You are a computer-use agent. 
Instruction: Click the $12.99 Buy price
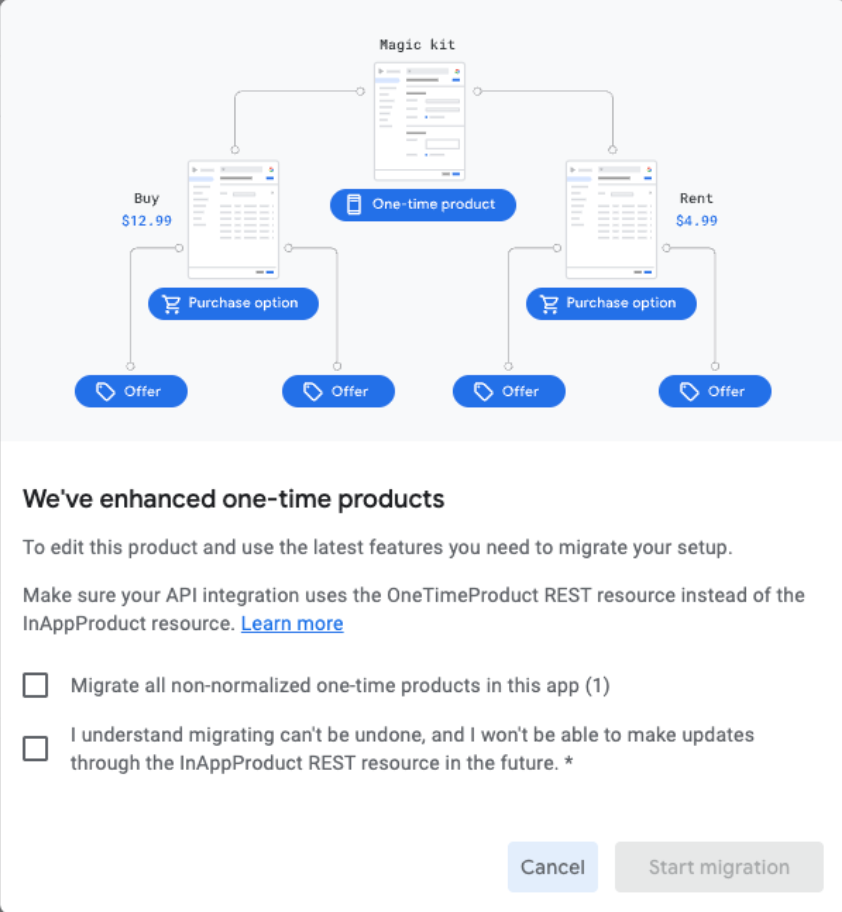click(x=147, y=221)
